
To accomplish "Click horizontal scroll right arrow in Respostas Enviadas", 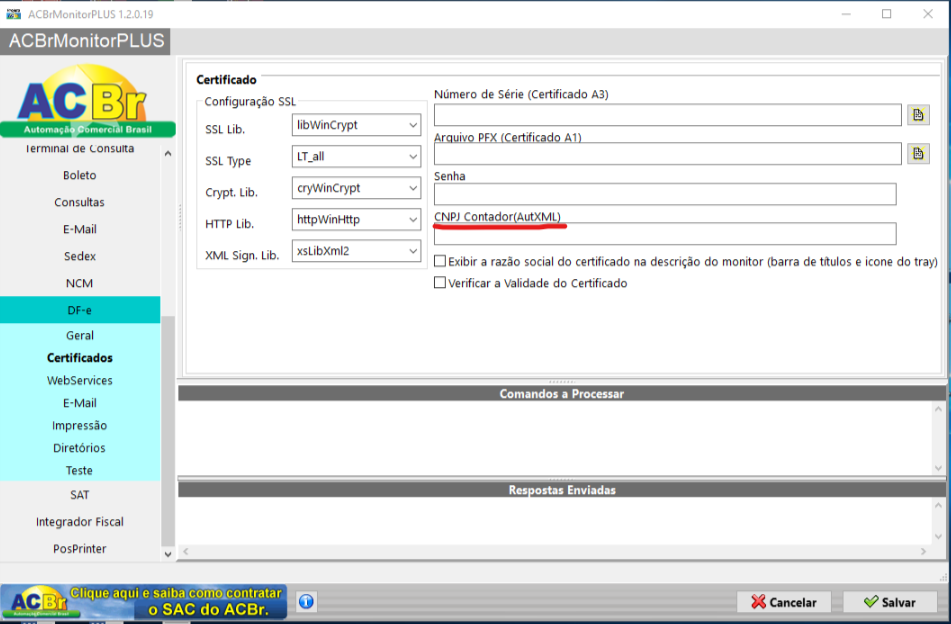I will [924, 551].
